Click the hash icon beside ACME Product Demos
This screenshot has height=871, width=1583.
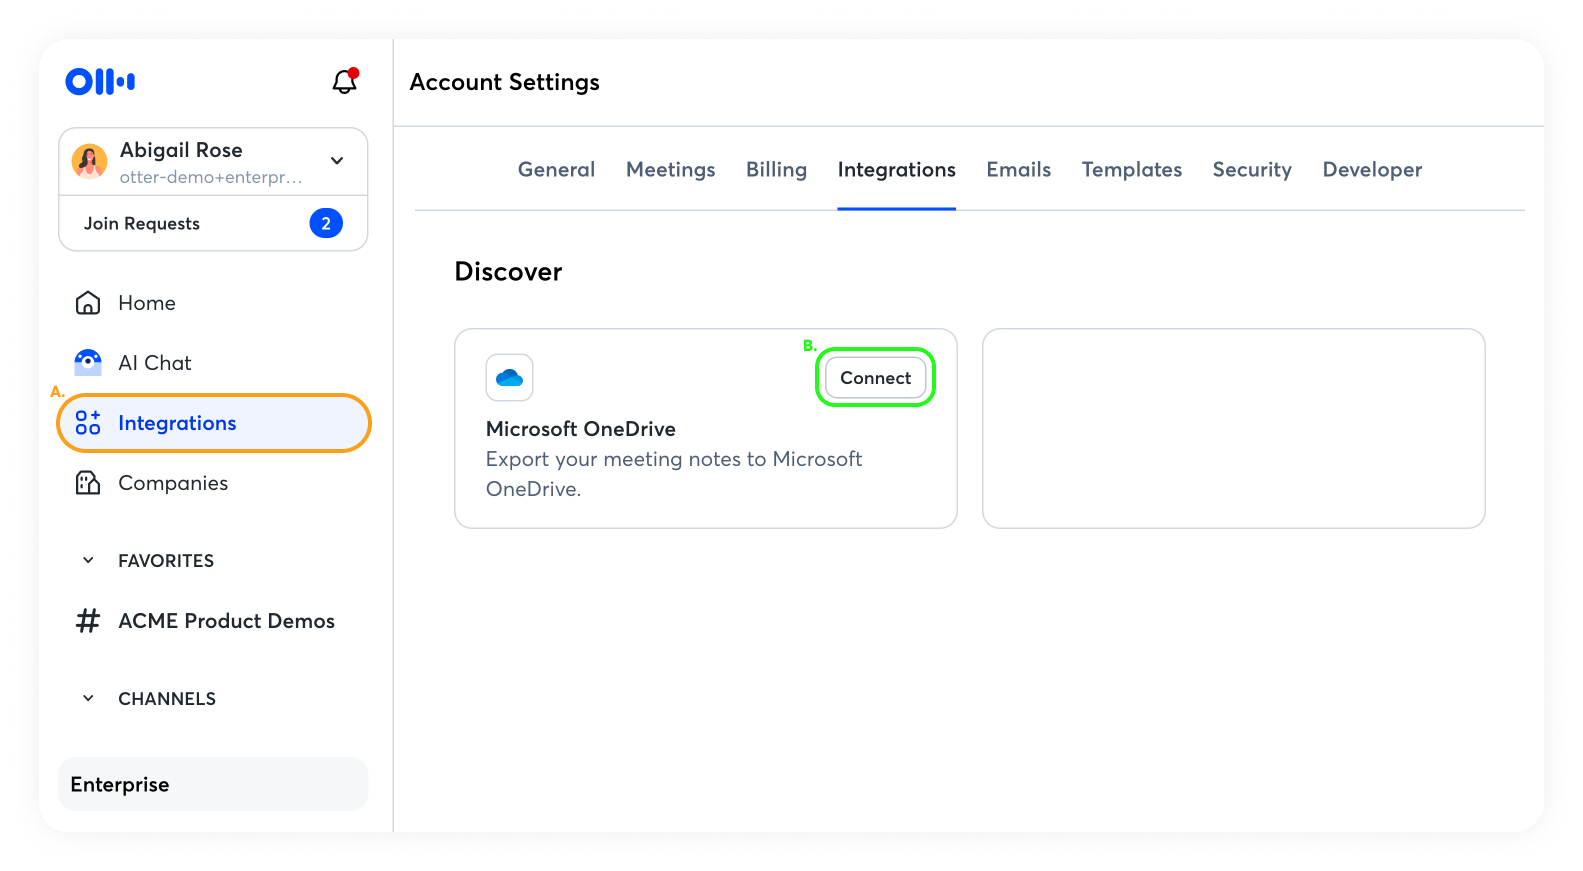pyautogui.click(x=88, y=621)
